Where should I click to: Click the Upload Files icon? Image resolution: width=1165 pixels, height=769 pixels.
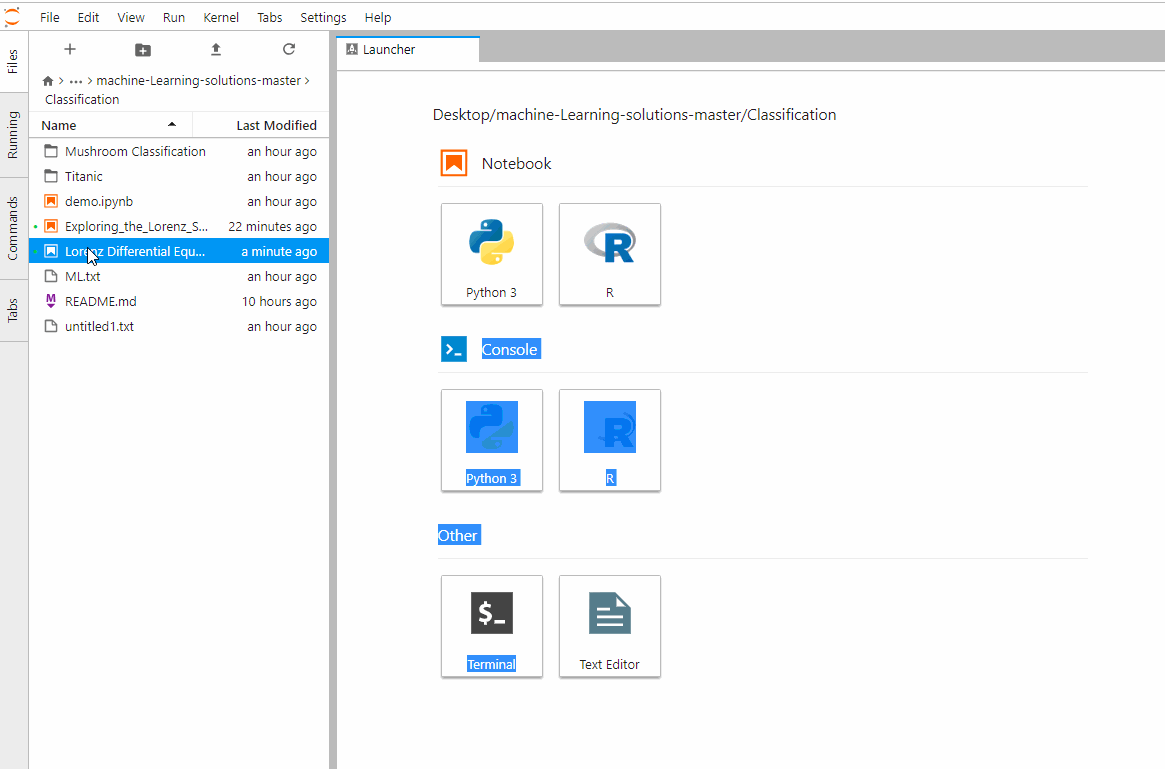[x=216, y=49]
